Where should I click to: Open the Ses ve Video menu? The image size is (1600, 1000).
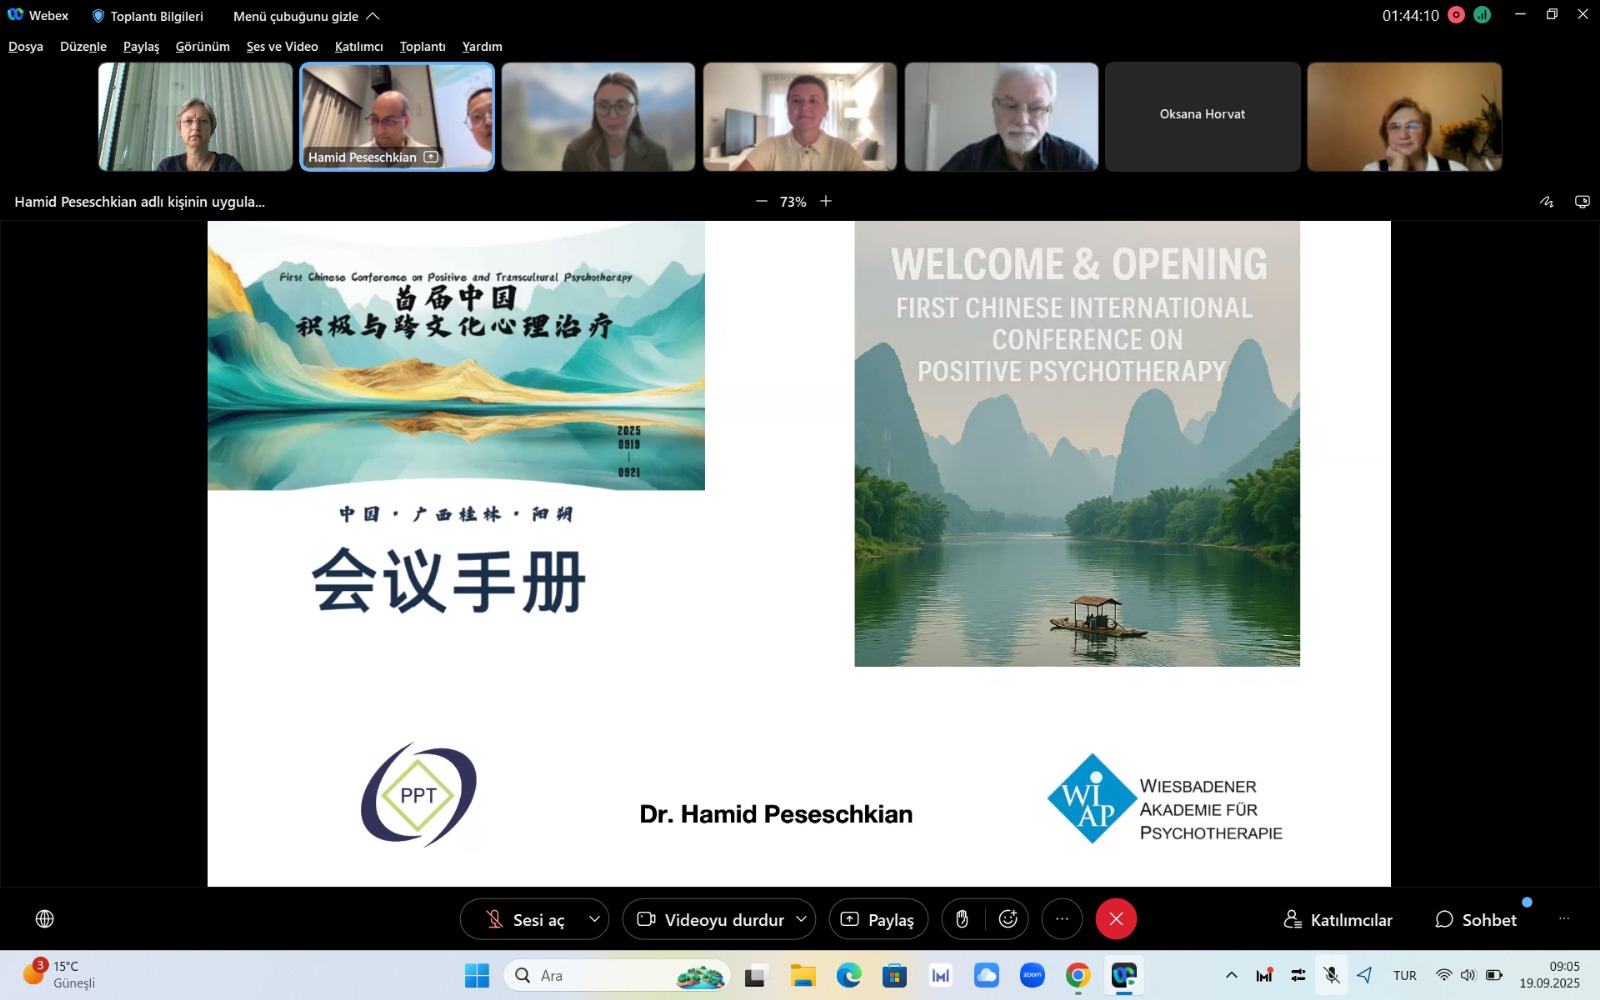click(x=282, y=47)
